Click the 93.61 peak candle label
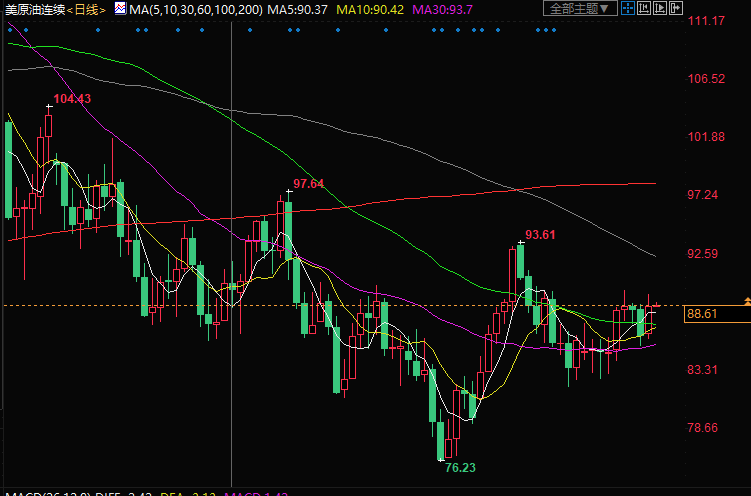Screen dimensions: 751x496 click(540, 235)
